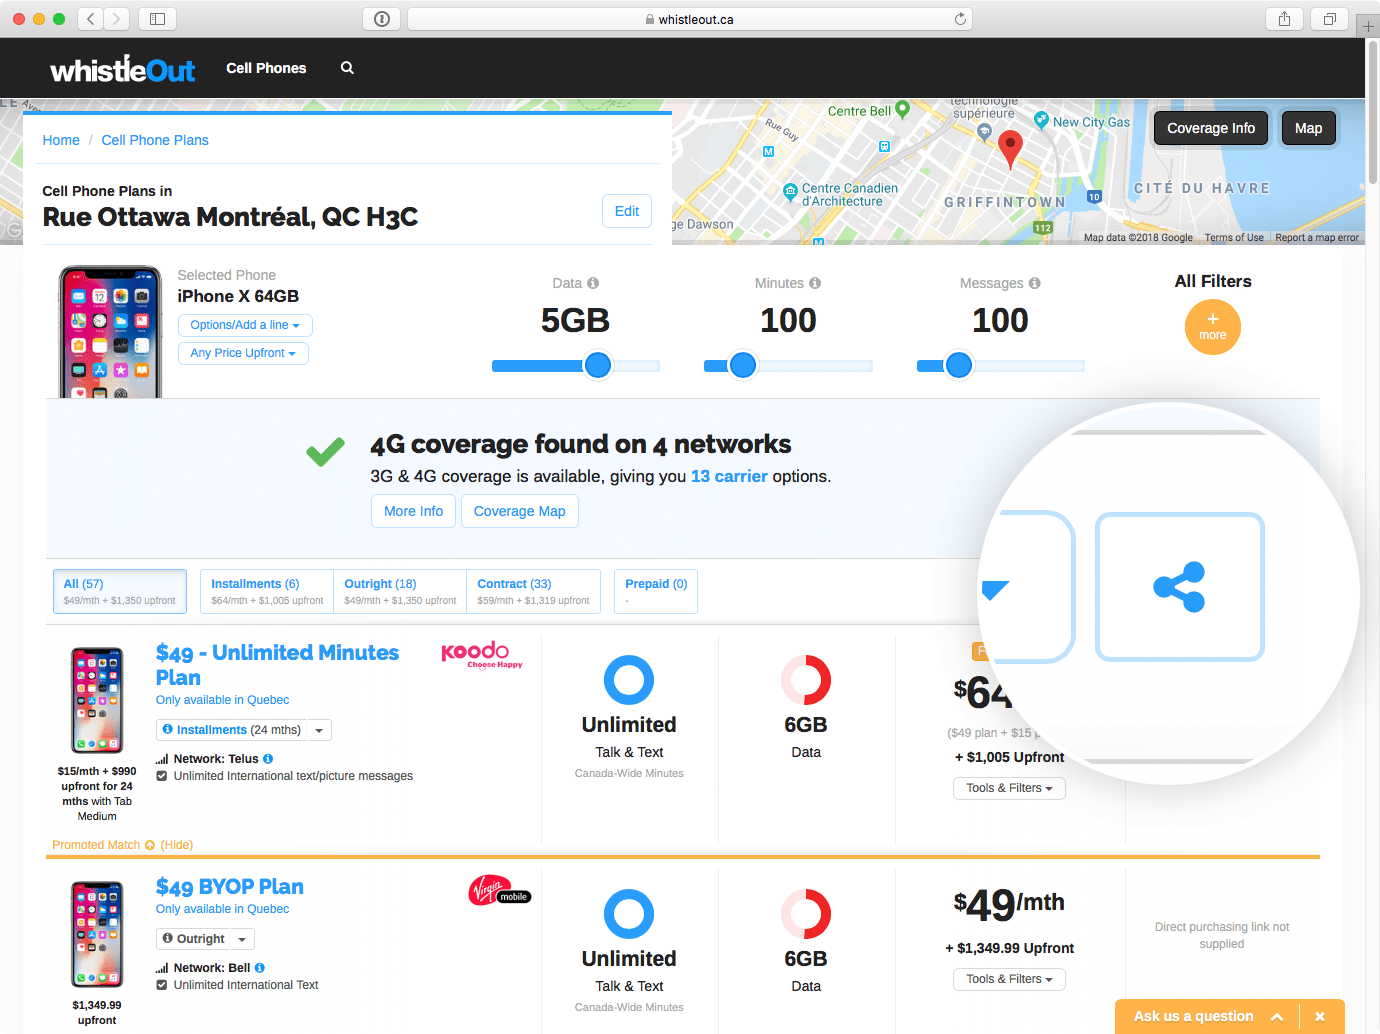Open the Cell Phone Plans breadcrumb link
Viewport: 1380px width, 1034px height.
[x=155, y=140]
